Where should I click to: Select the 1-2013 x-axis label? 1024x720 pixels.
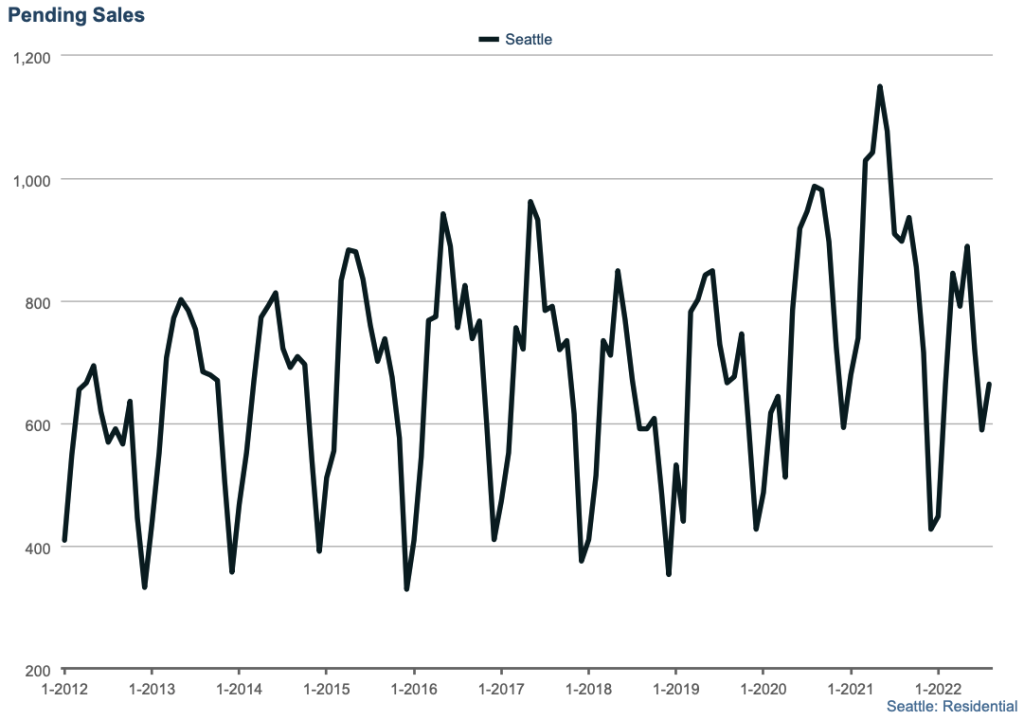[x=151, y=690]
